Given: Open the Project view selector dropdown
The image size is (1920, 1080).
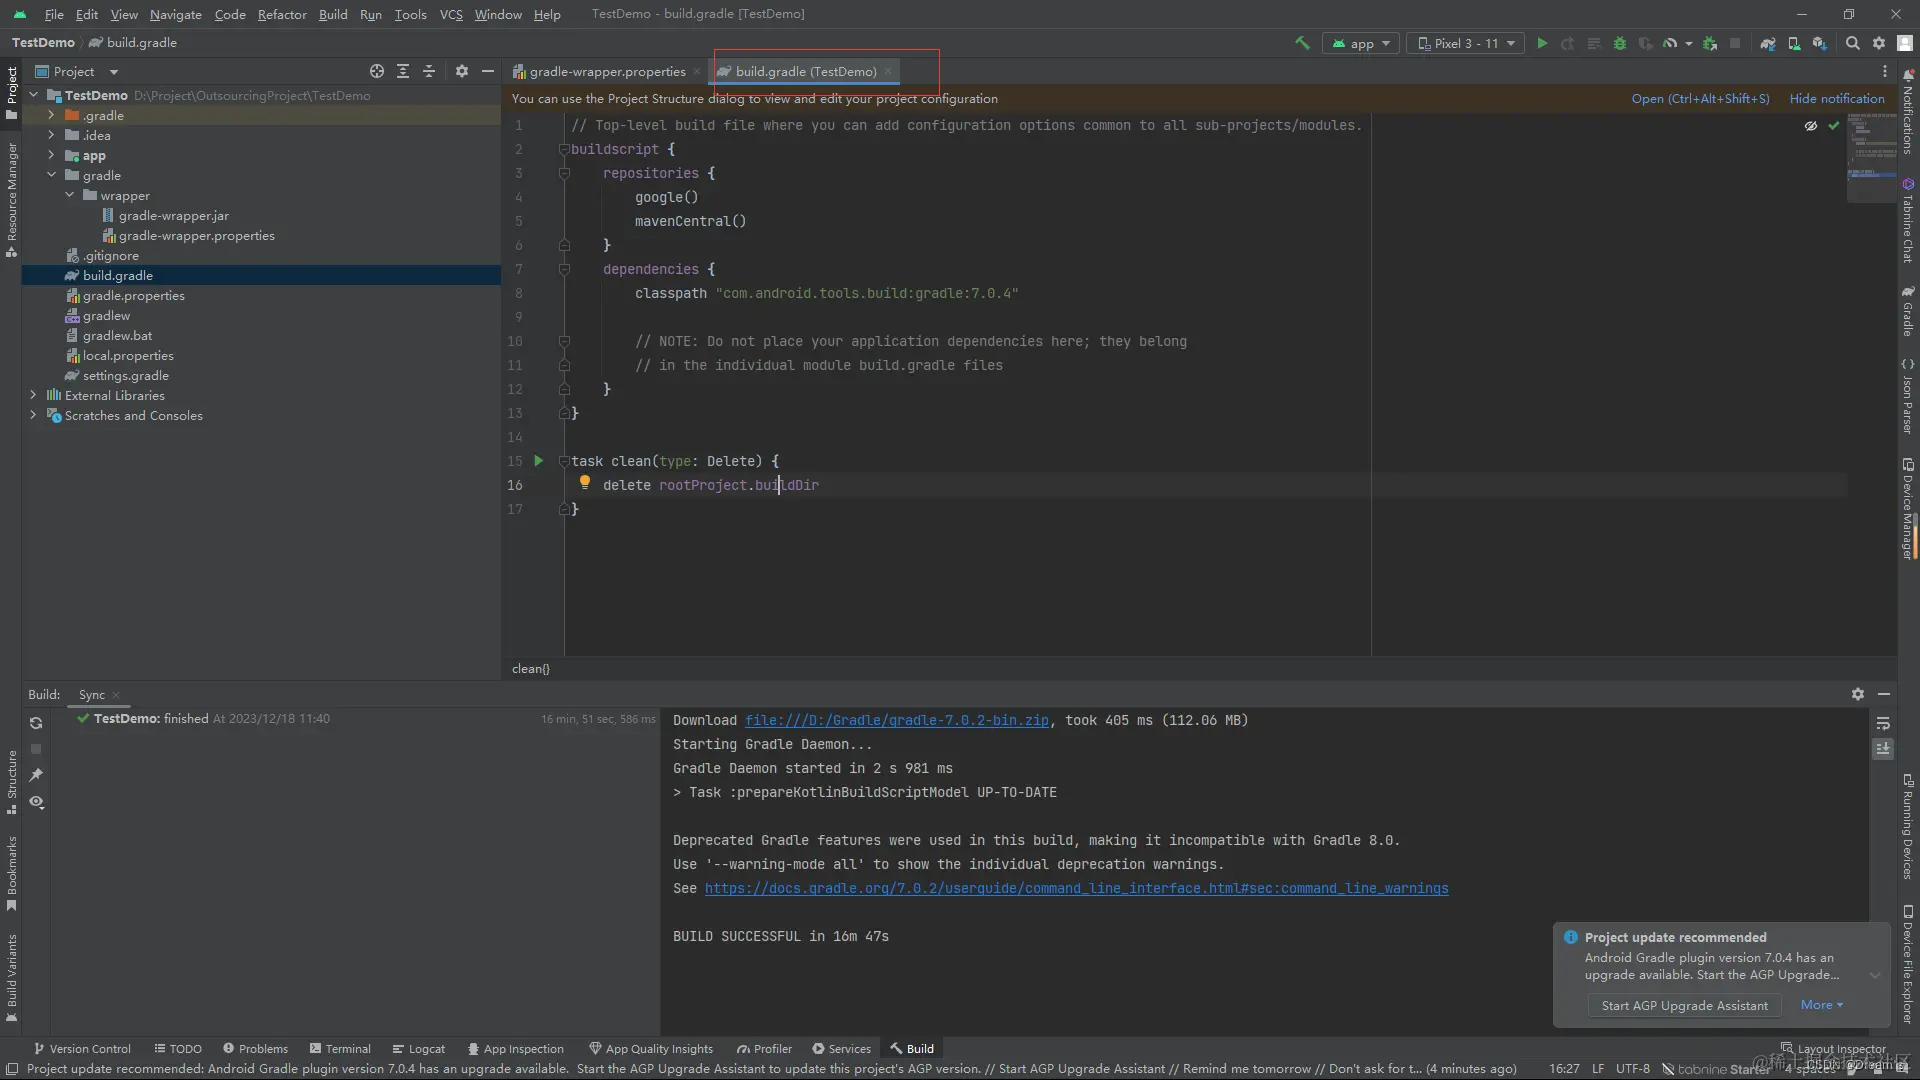Looking at the screenshot, I should [x=77, y=71].
